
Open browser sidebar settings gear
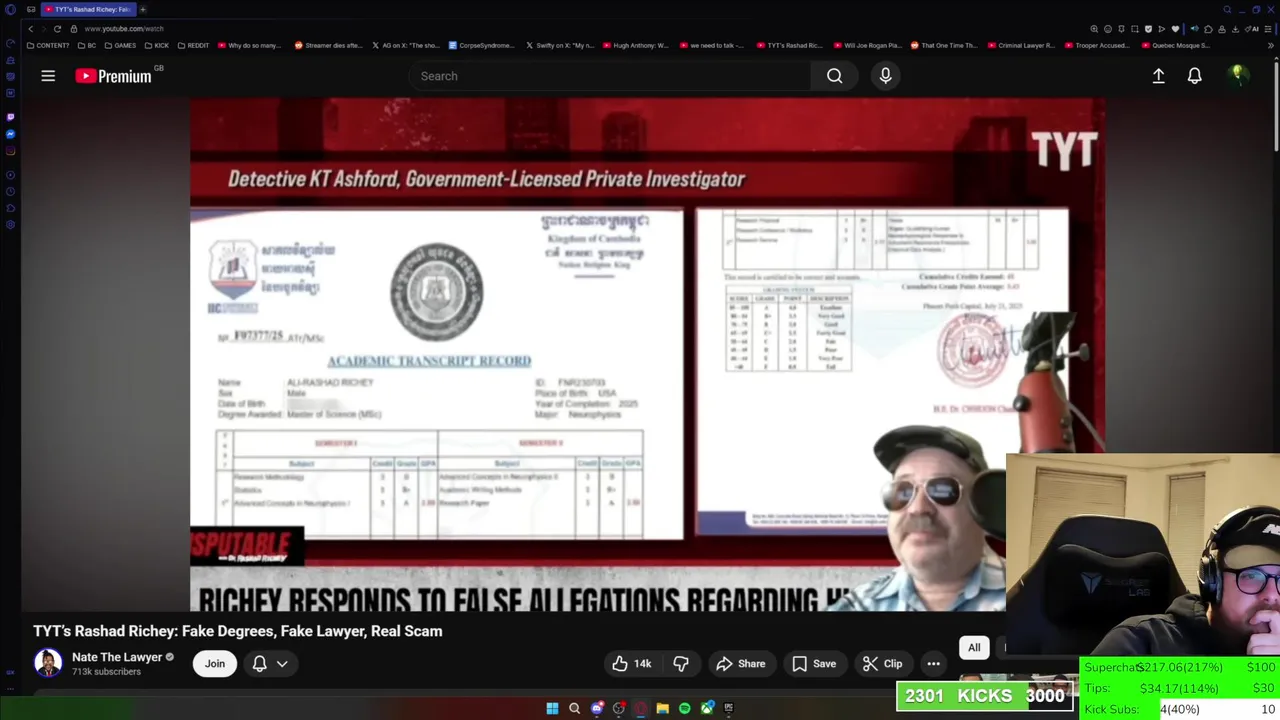tap(10, 225)
